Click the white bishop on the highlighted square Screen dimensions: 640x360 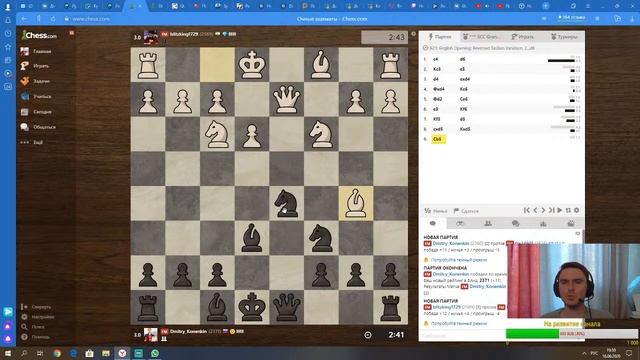point(356,203)
